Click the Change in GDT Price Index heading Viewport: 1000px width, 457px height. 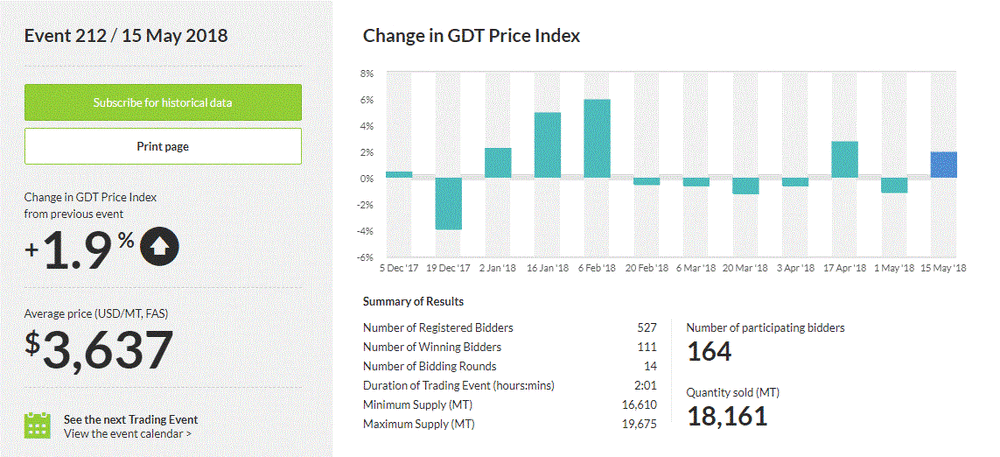click(471, 36)
